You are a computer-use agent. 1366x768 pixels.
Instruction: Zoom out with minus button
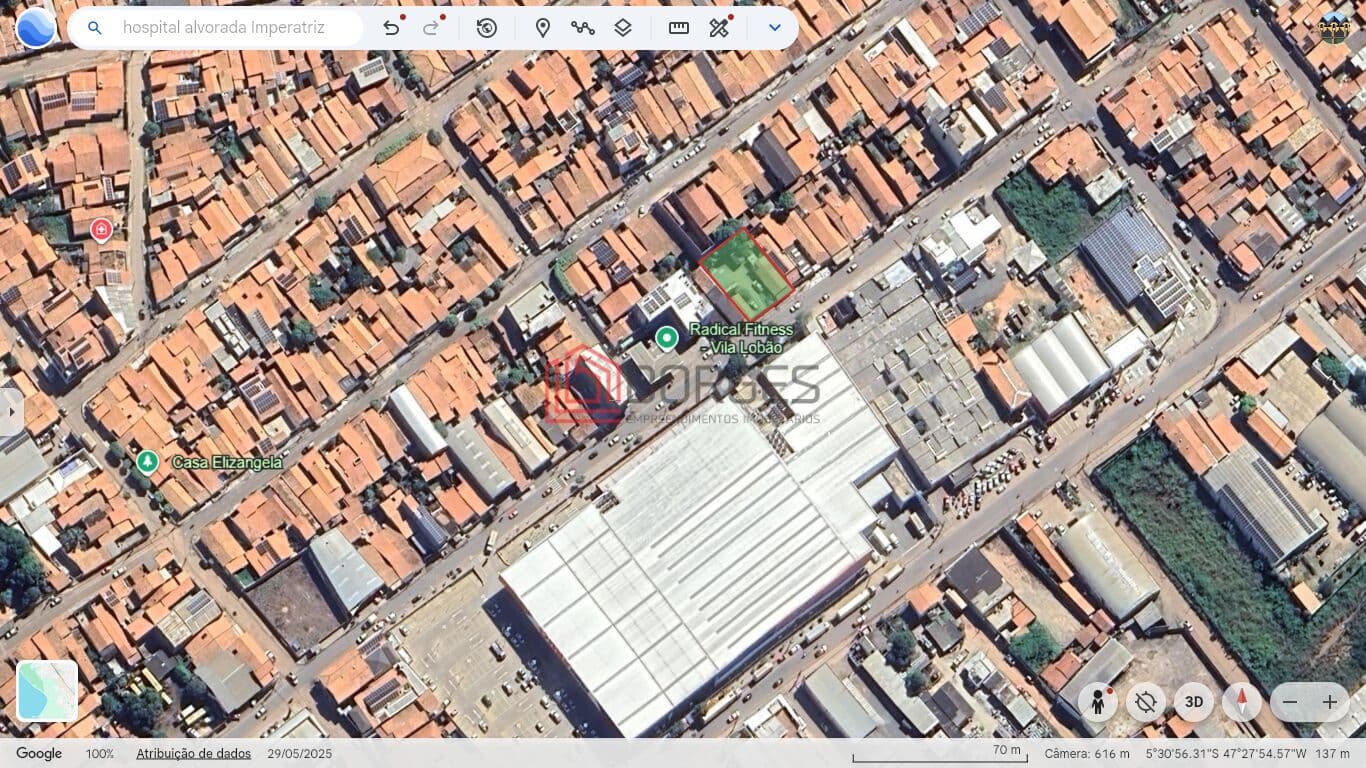pos(1290,702)
